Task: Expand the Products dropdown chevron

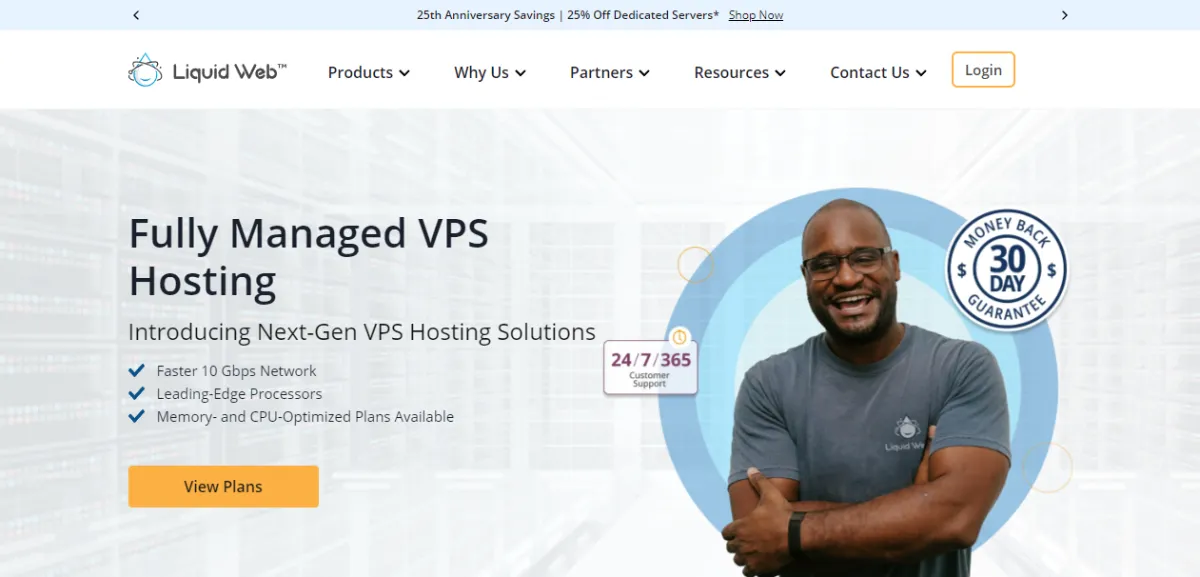Action: (x=404, y=73)
